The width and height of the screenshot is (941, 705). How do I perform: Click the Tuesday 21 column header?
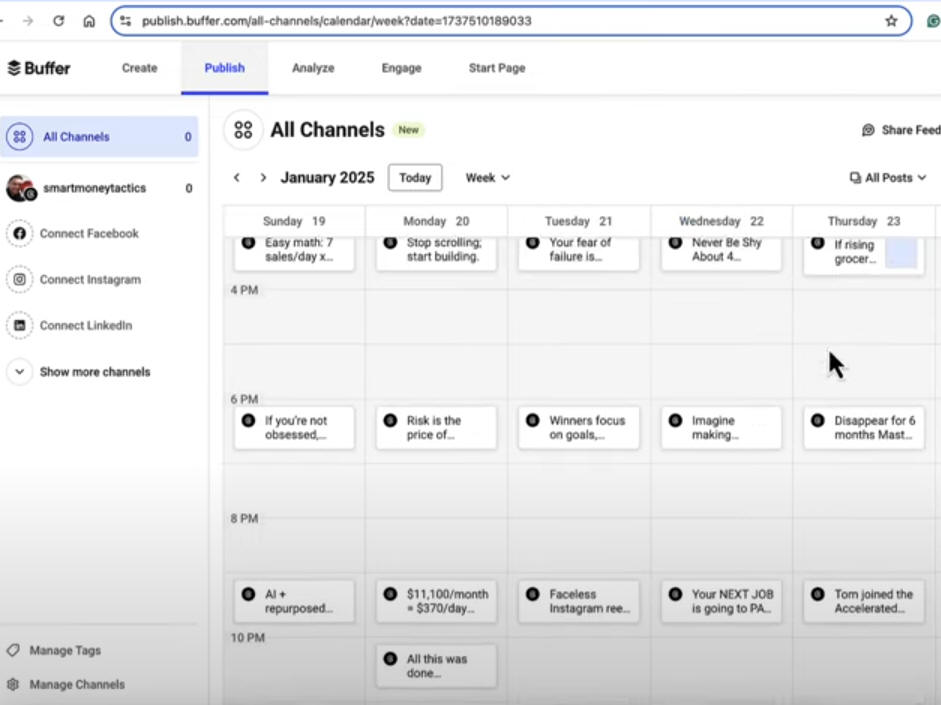click(579, 221)
